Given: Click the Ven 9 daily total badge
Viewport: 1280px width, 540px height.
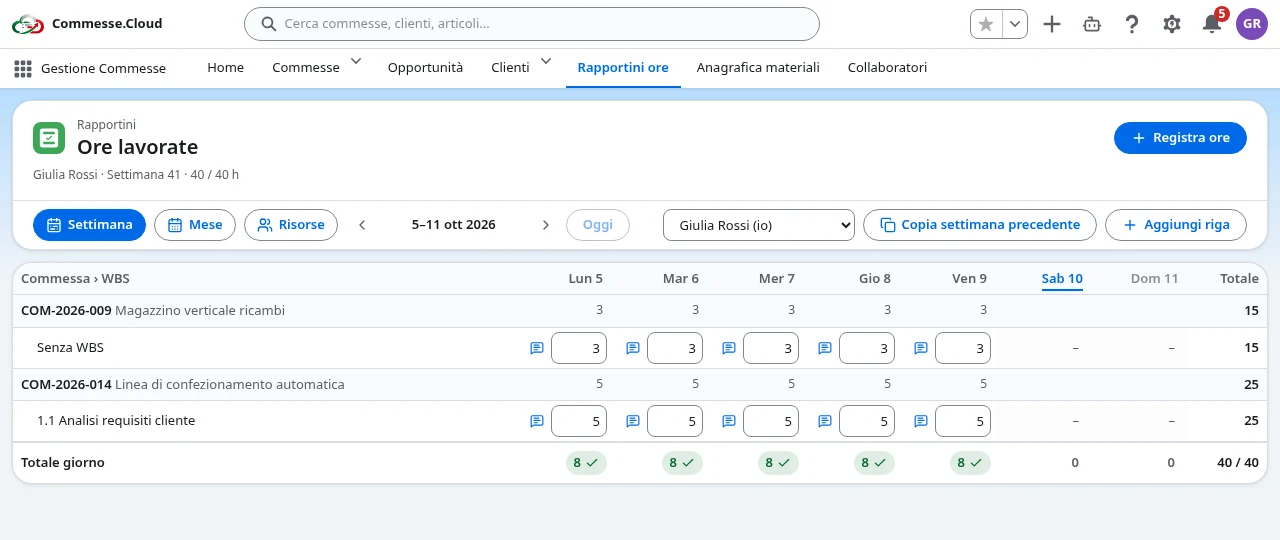Looking at the screenshot, I should 970,463.
